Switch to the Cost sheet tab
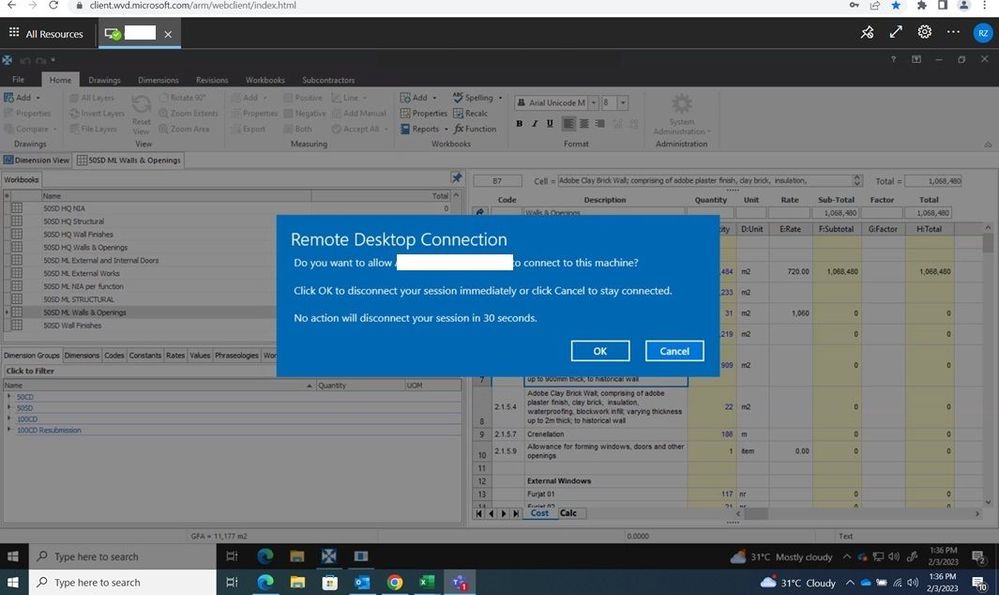The height and width of the screenshot is (595, 999). pyautogui.click(x=539, y=513)
